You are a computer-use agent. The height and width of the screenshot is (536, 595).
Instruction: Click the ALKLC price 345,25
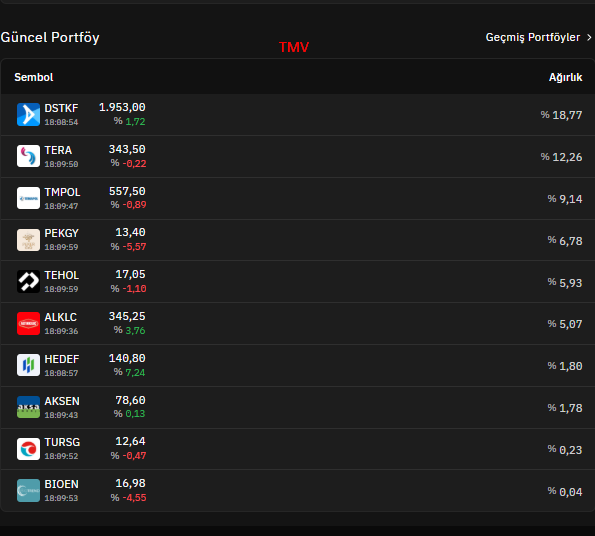[127, 316]
